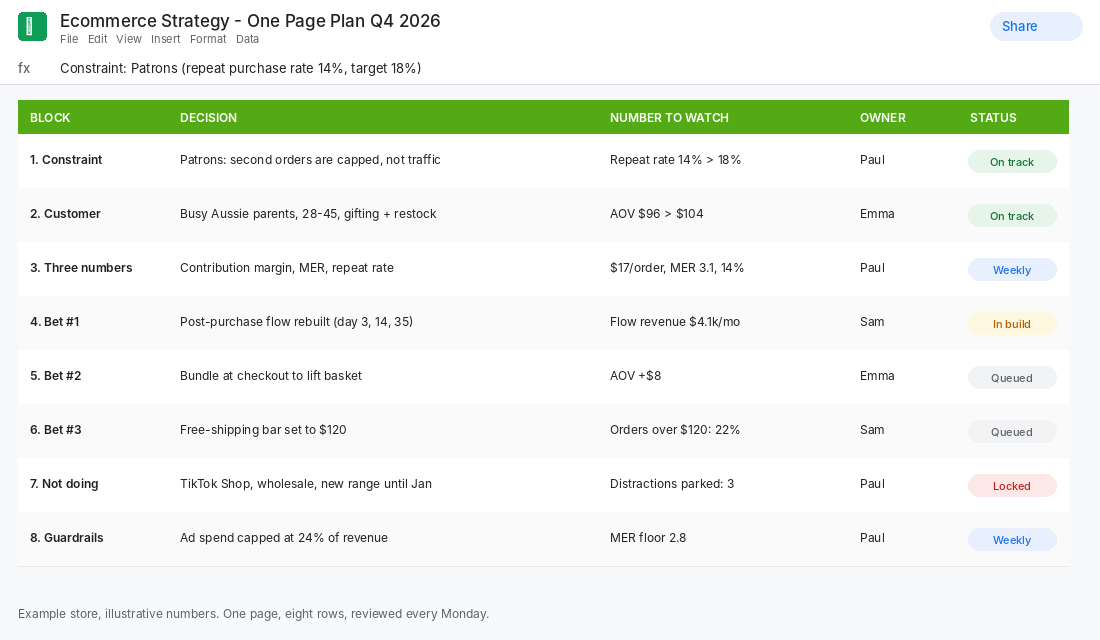Select 'Free-shipping bar set to $120'
Image resolution: width=1100 pixels, height=640 pixels.
(263, 430)
